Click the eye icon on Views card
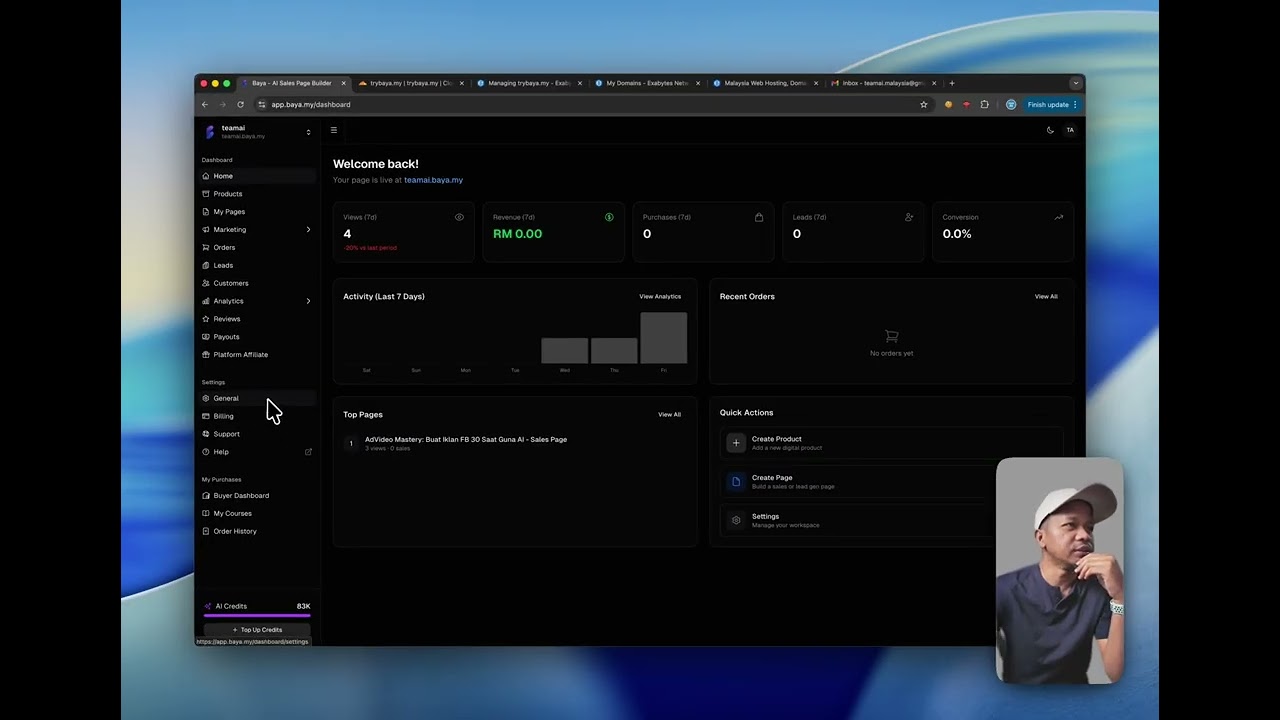The height and width of the screenshot is (720, 1280). pos(460,217)
